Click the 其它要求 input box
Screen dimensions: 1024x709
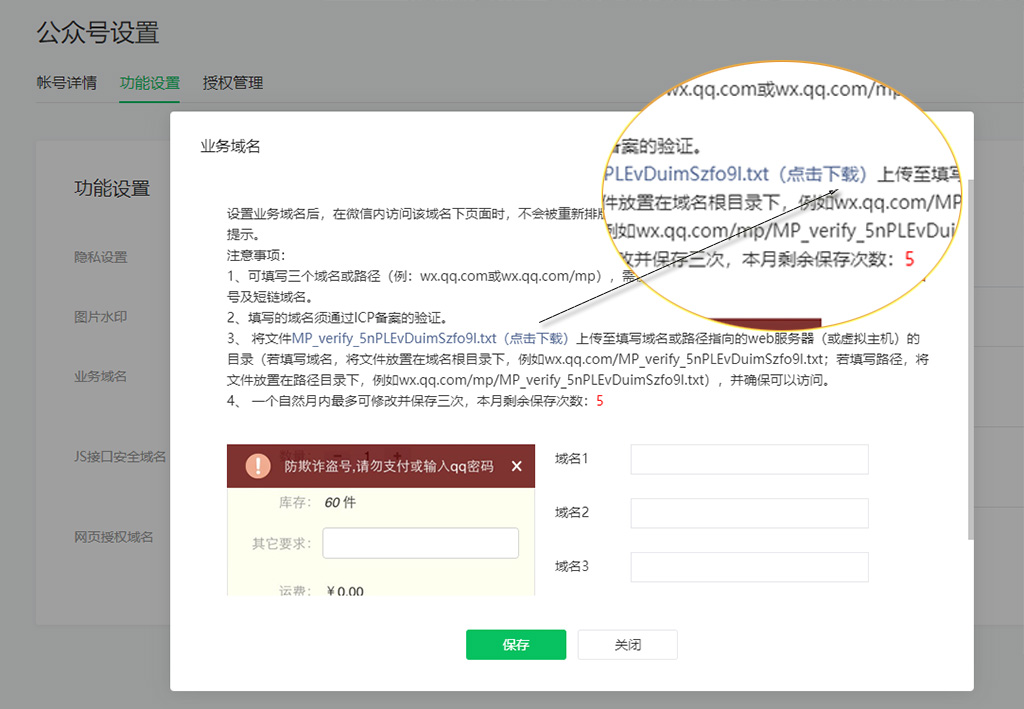tap(421, 543)
